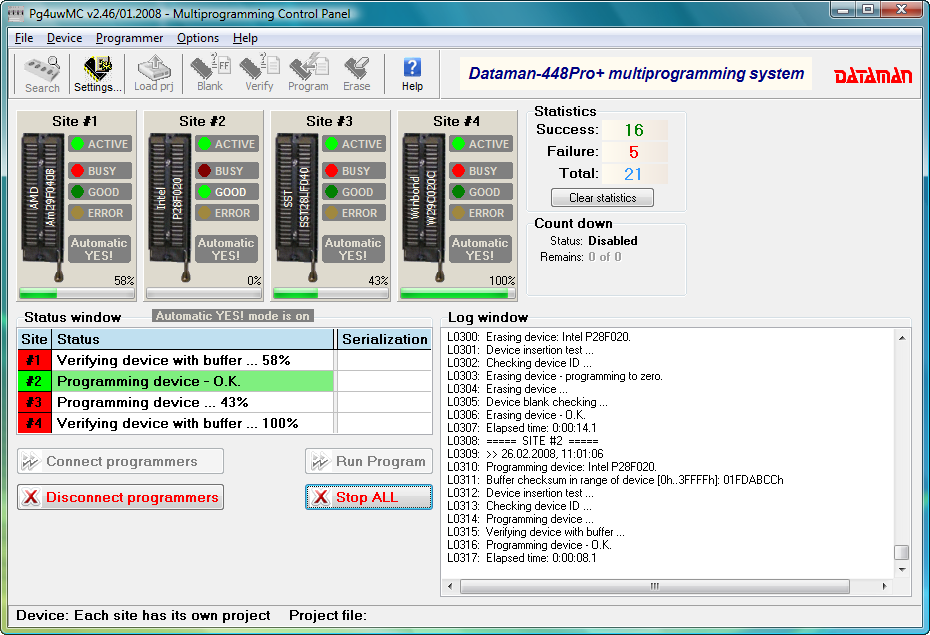Open the Settings dialog
Screen dimensions: 930x635
[96, 72]
